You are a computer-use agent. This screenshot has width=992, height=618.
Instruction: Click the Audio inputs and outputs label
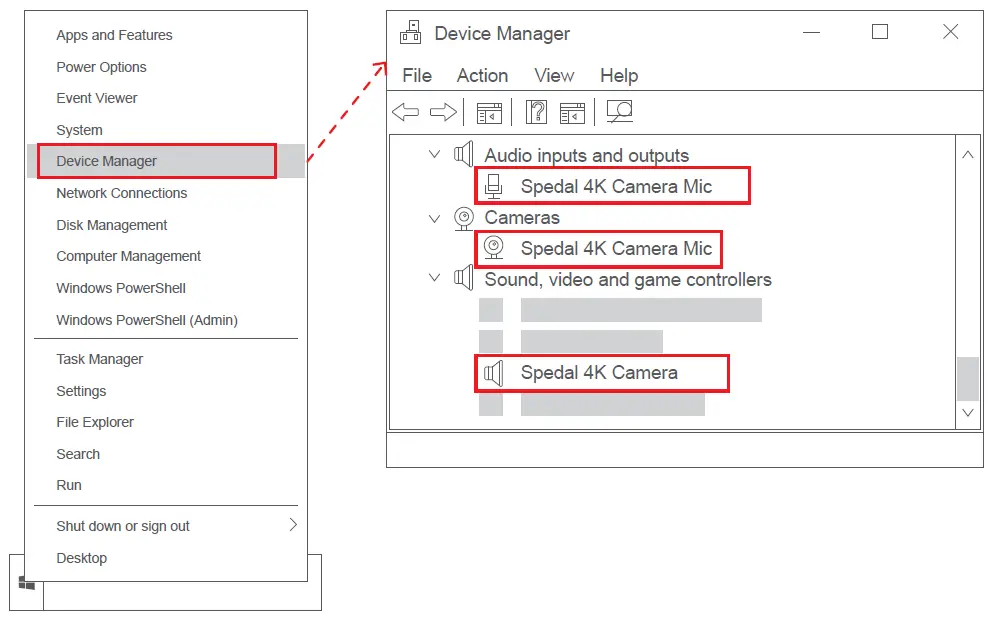pyautogui.click(x=586, y=156)
